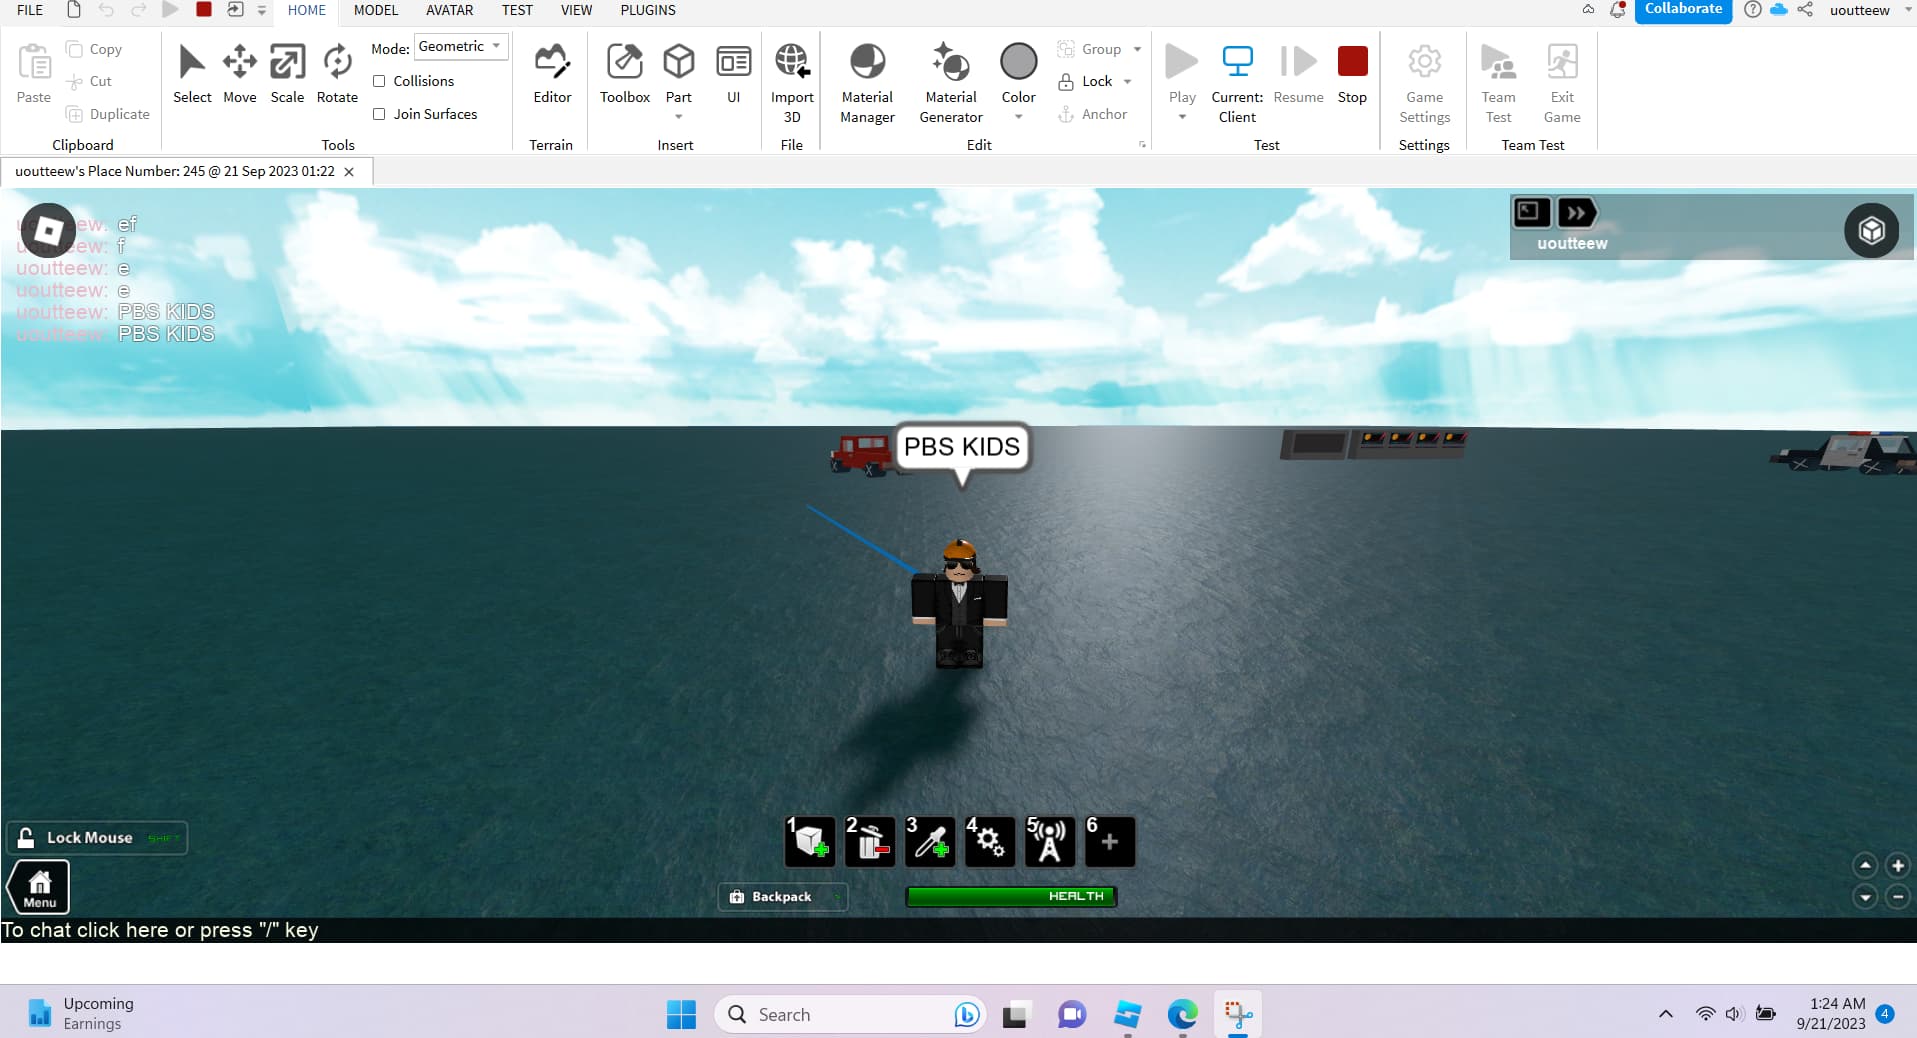Click the Resume button
Screen dimensions: 1917x1038
tap(1298, 73)
